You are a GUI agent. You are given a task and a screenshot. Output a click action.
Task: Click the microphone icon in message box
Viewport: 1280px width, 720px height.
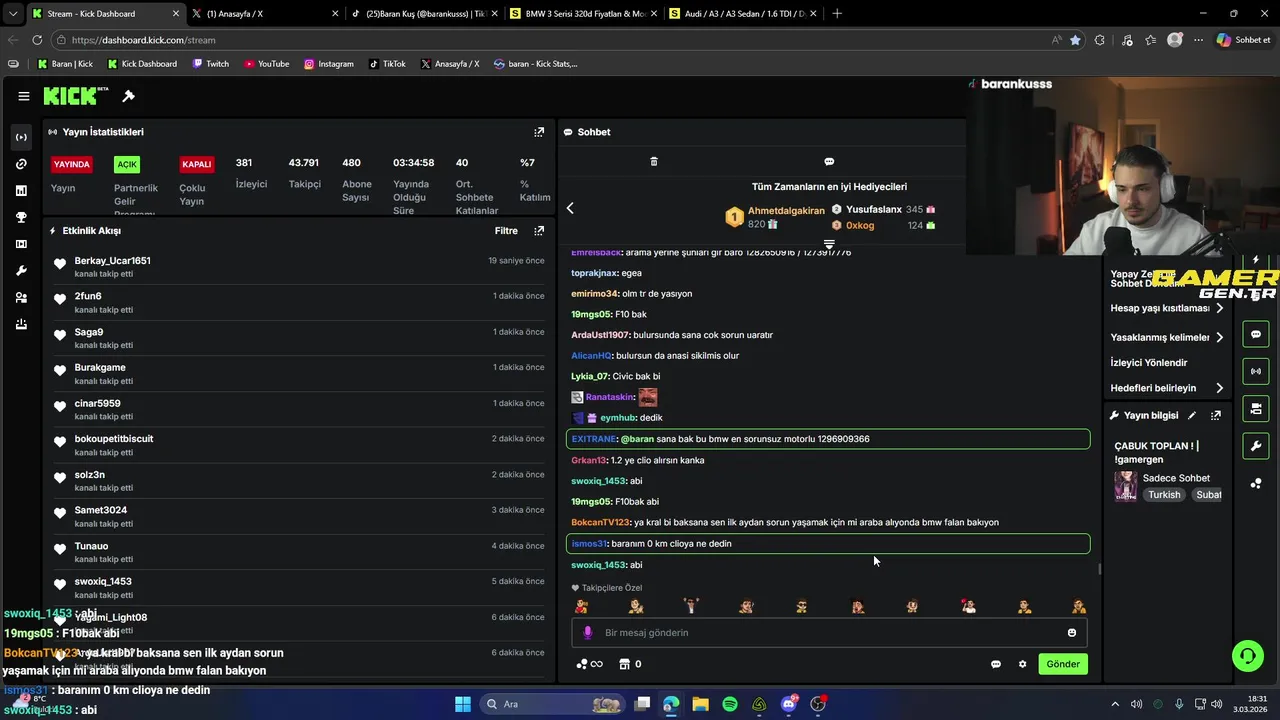click(x=588, y=633)
